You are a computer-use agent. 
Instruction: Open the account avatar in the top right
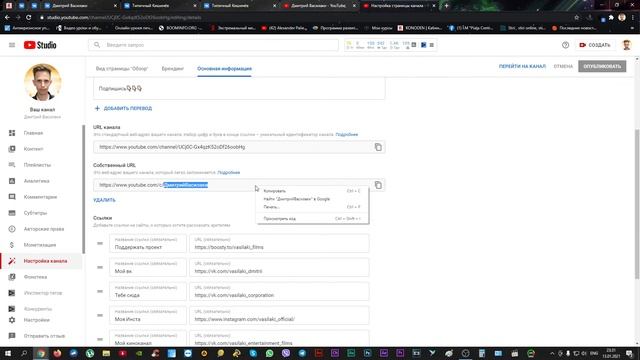[627, 45]
